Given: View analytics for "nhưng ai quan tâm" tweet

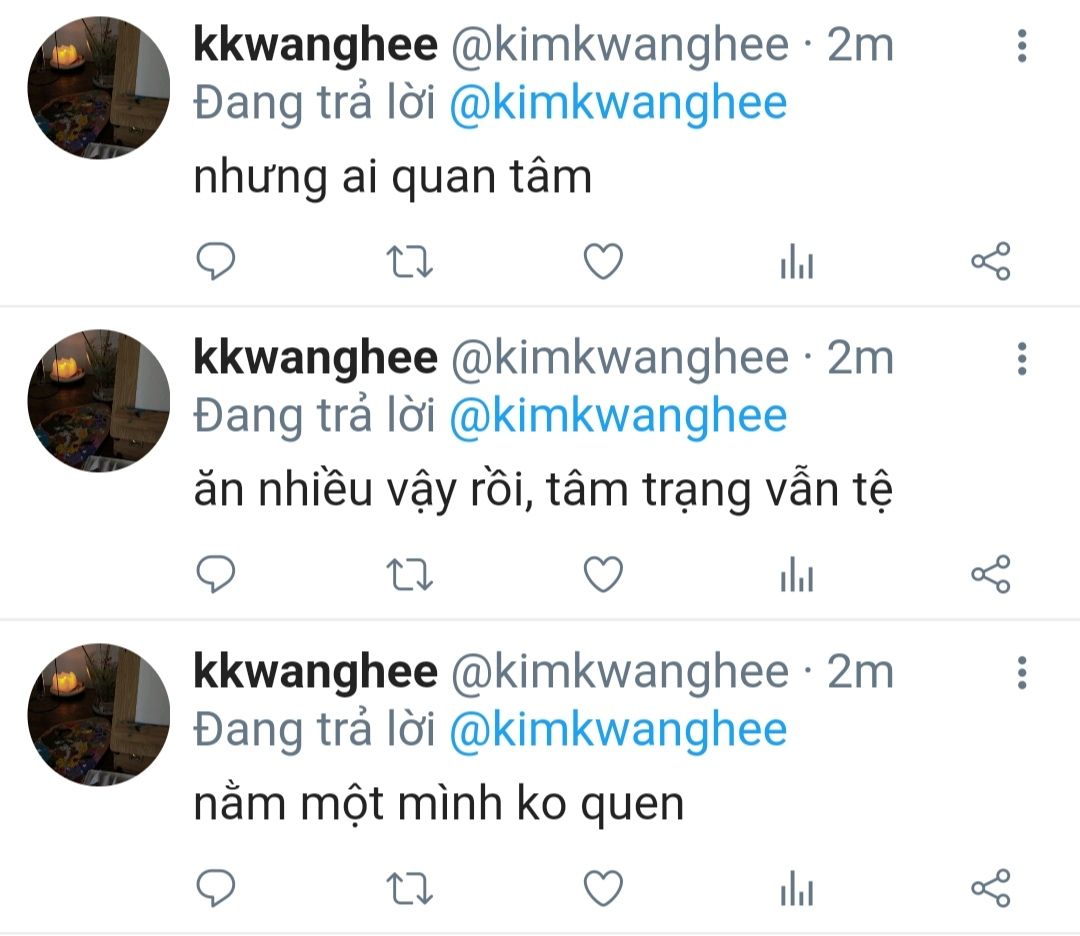Looking at the screenshot, I should click(797, 262).
